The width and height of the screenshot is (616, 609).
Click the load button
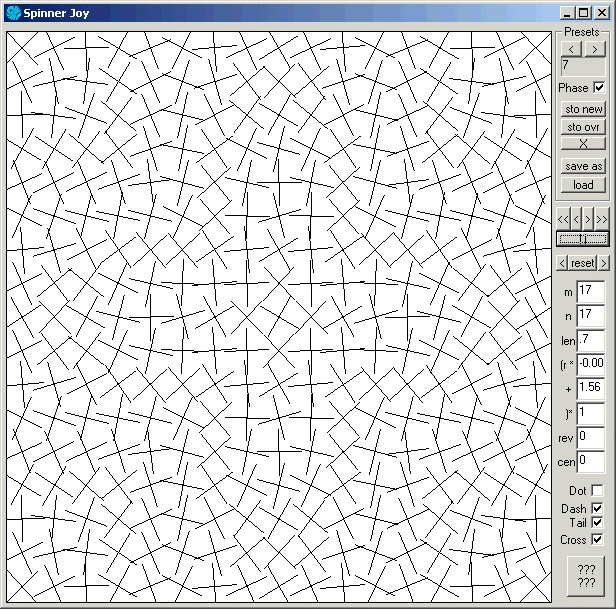point(583,185)
